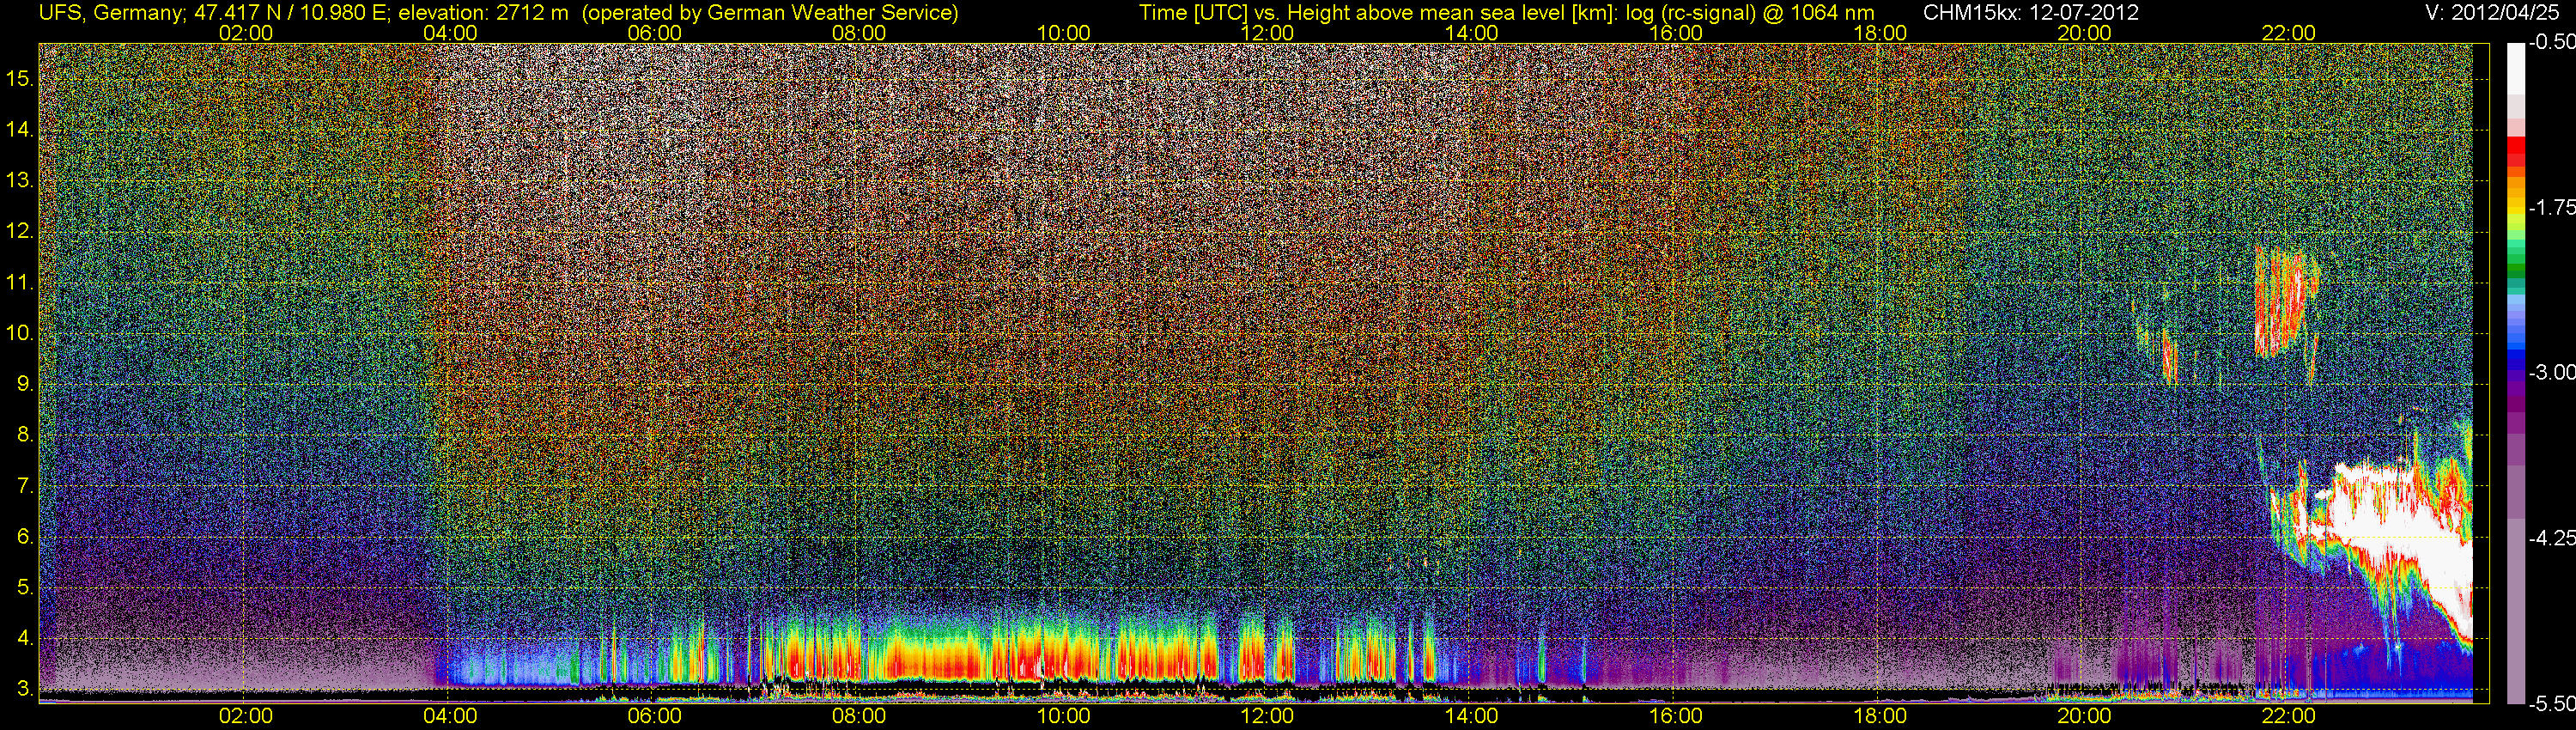The image size is (2576, 730).
Task: Click the '-3.00' color scale value
Action: click(2551, 372)
